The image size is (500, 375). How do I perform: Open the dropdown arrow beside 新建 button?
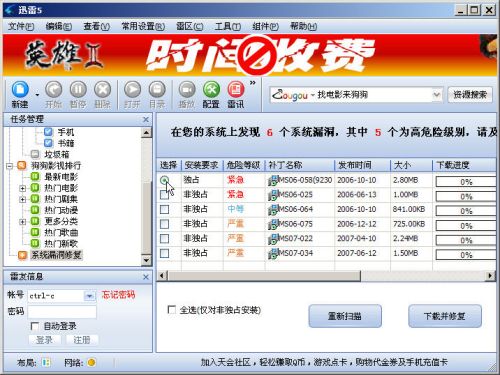[x=37, y=95]
